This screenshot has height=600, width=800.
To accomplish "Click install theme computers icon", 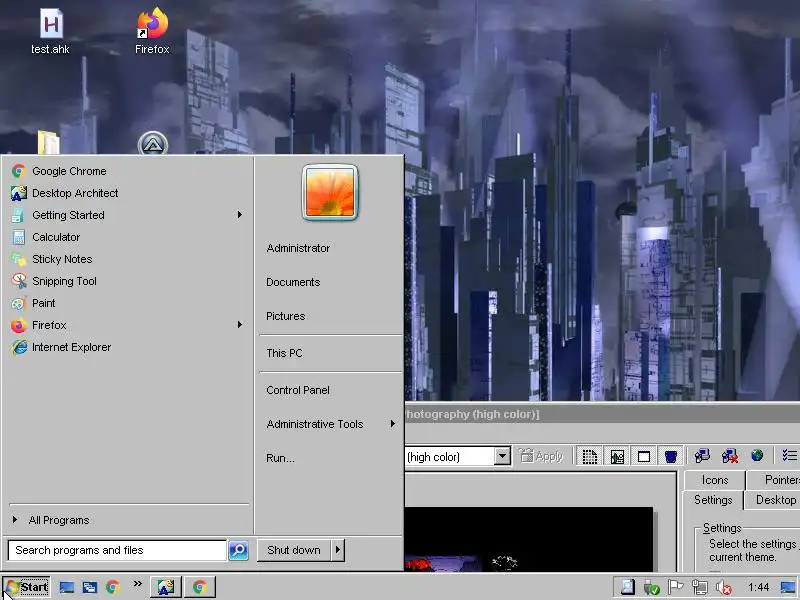I will coord(703,456).
